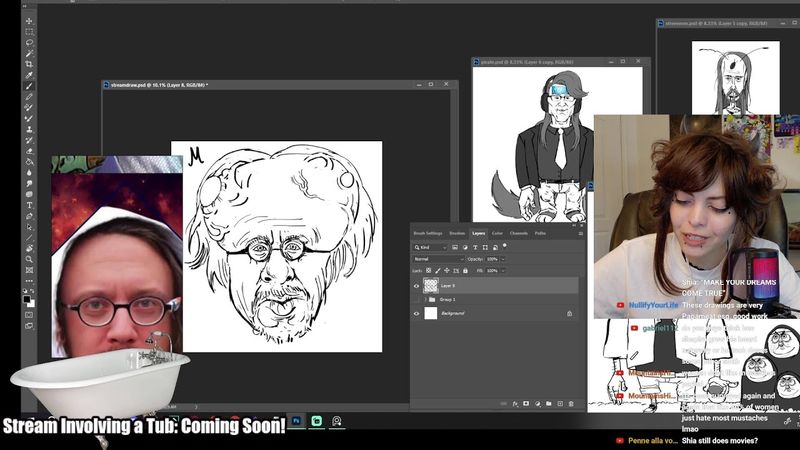Select the Layers tab
The height and width of the screenshot is (450, 800).
coord(479,233)
